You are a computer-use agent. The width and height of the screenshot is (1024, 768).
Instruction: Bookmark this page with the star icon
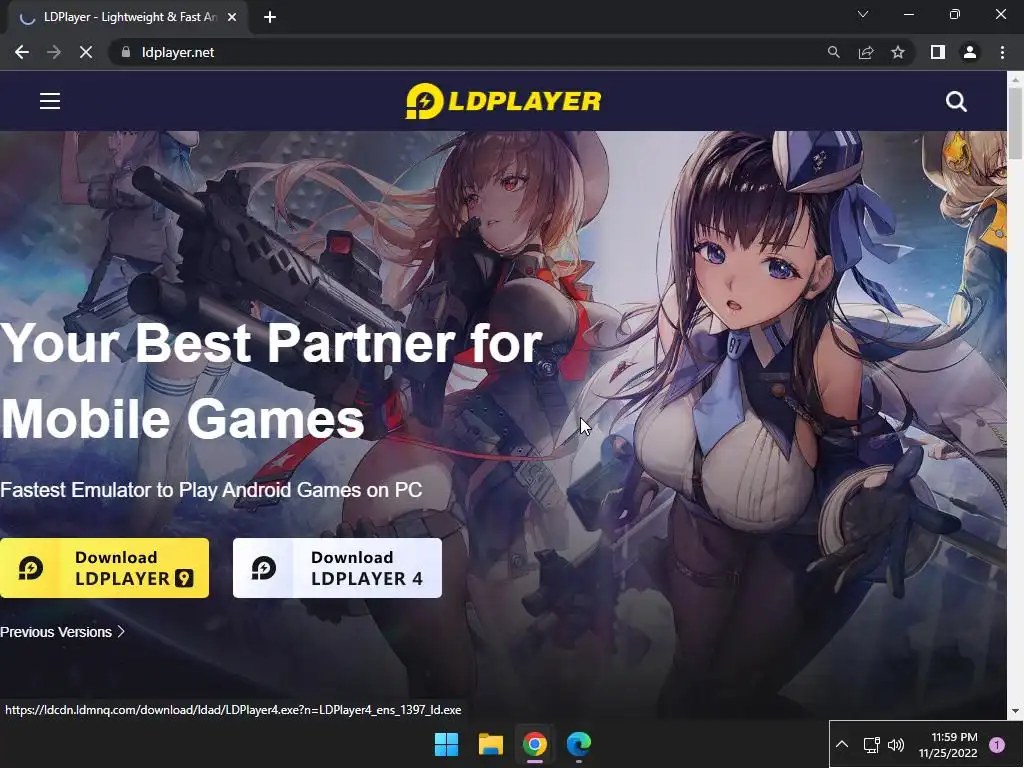[x=898, y=52]
